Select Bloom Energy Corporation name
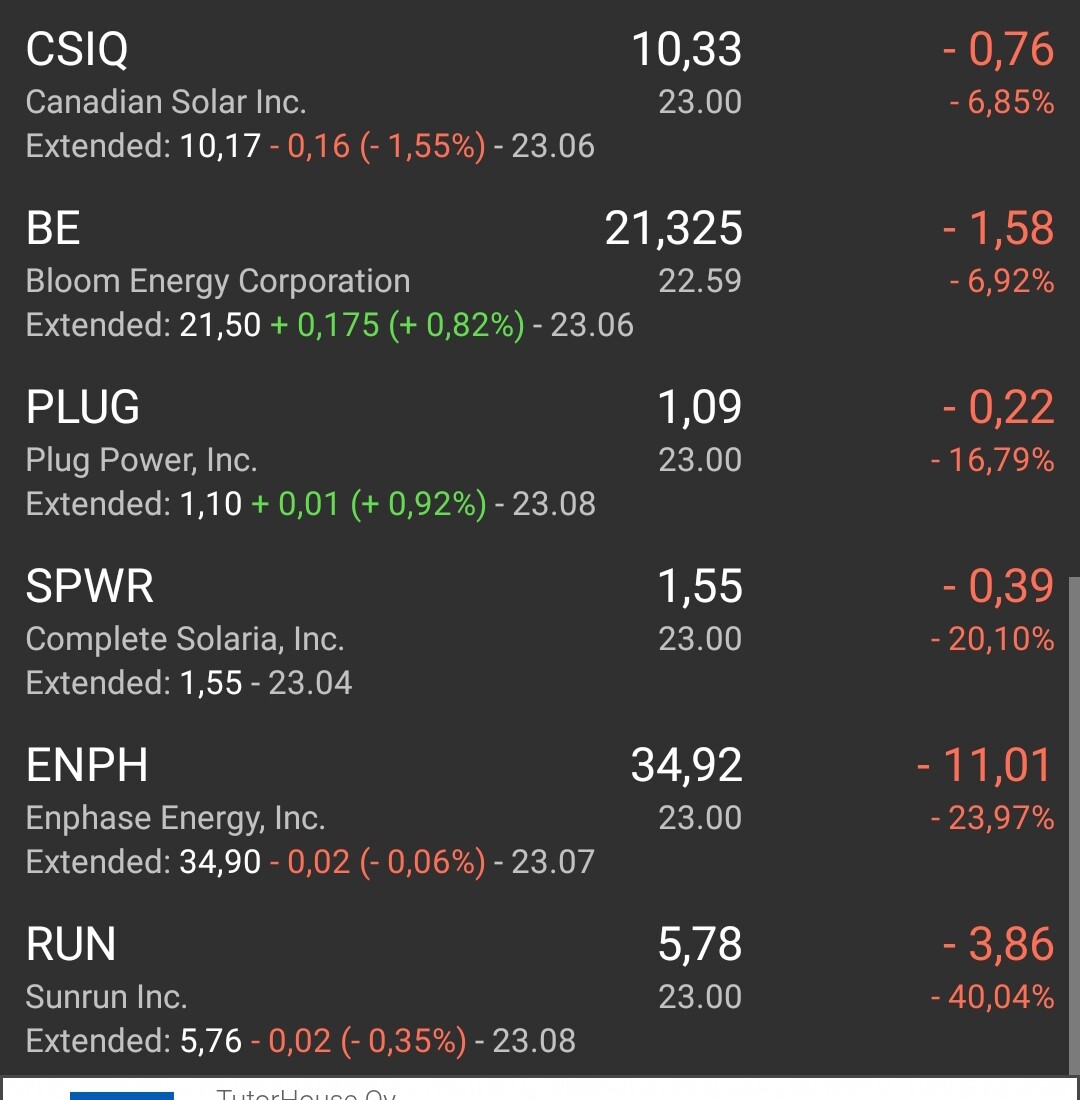The image size is (1080, 1100). pos(218,282)
